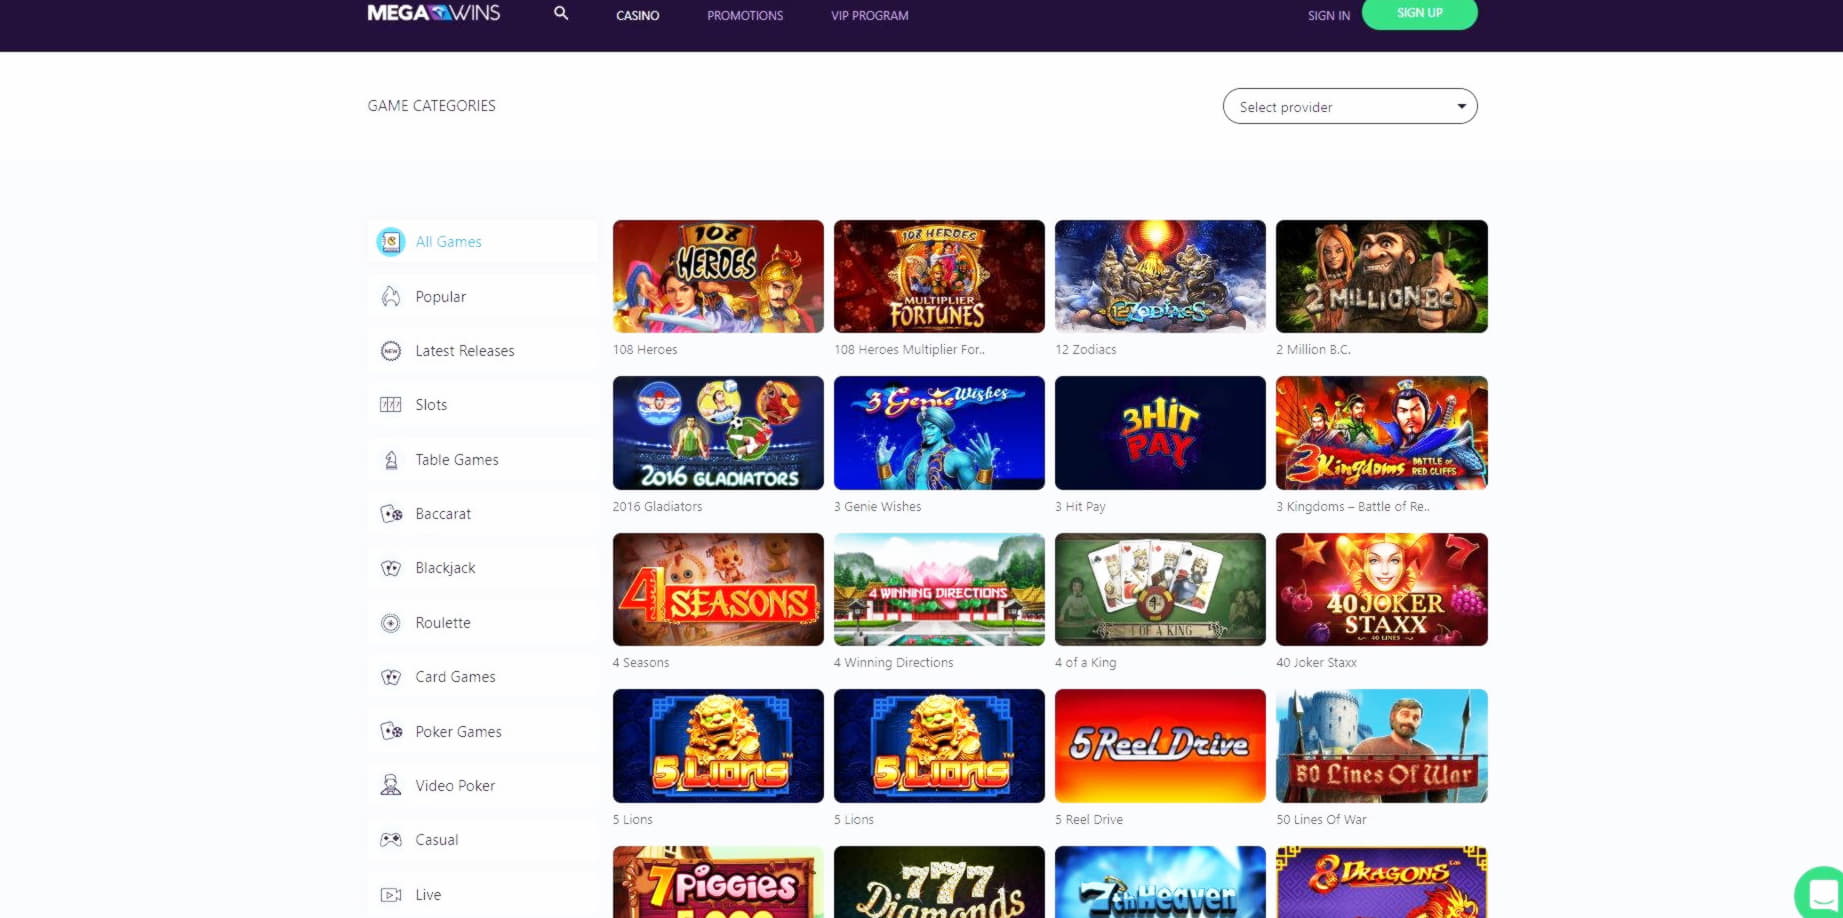Open the Blackjack category label
Screen dimensions: 1843x918
tap(445, 568)
